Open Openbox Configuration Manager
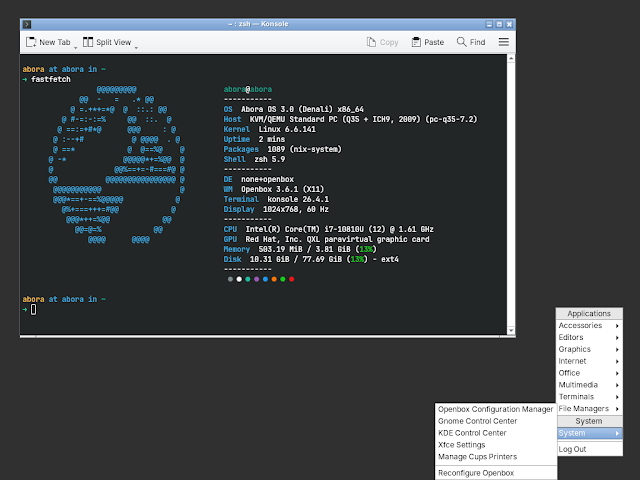 pyautogui.click(x=496, y=409)
